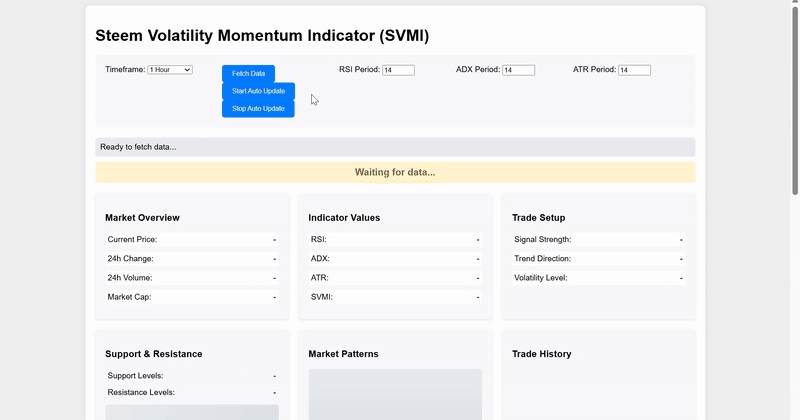Image resolution: width=800 pixels, height=420 pixels.
Task: Click the 'Ready to fetch data...' status text
Action: (x=138, y=147)
